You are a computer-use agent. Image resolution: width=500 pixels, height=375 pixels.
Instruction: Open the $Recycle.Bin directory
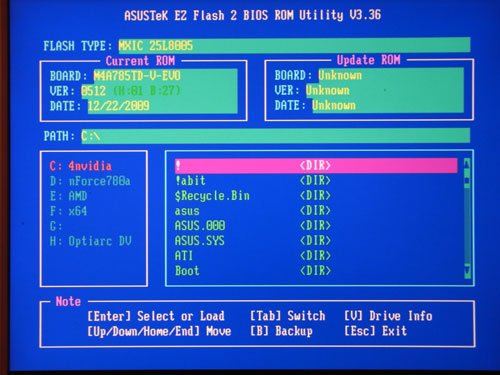point(253,196)
